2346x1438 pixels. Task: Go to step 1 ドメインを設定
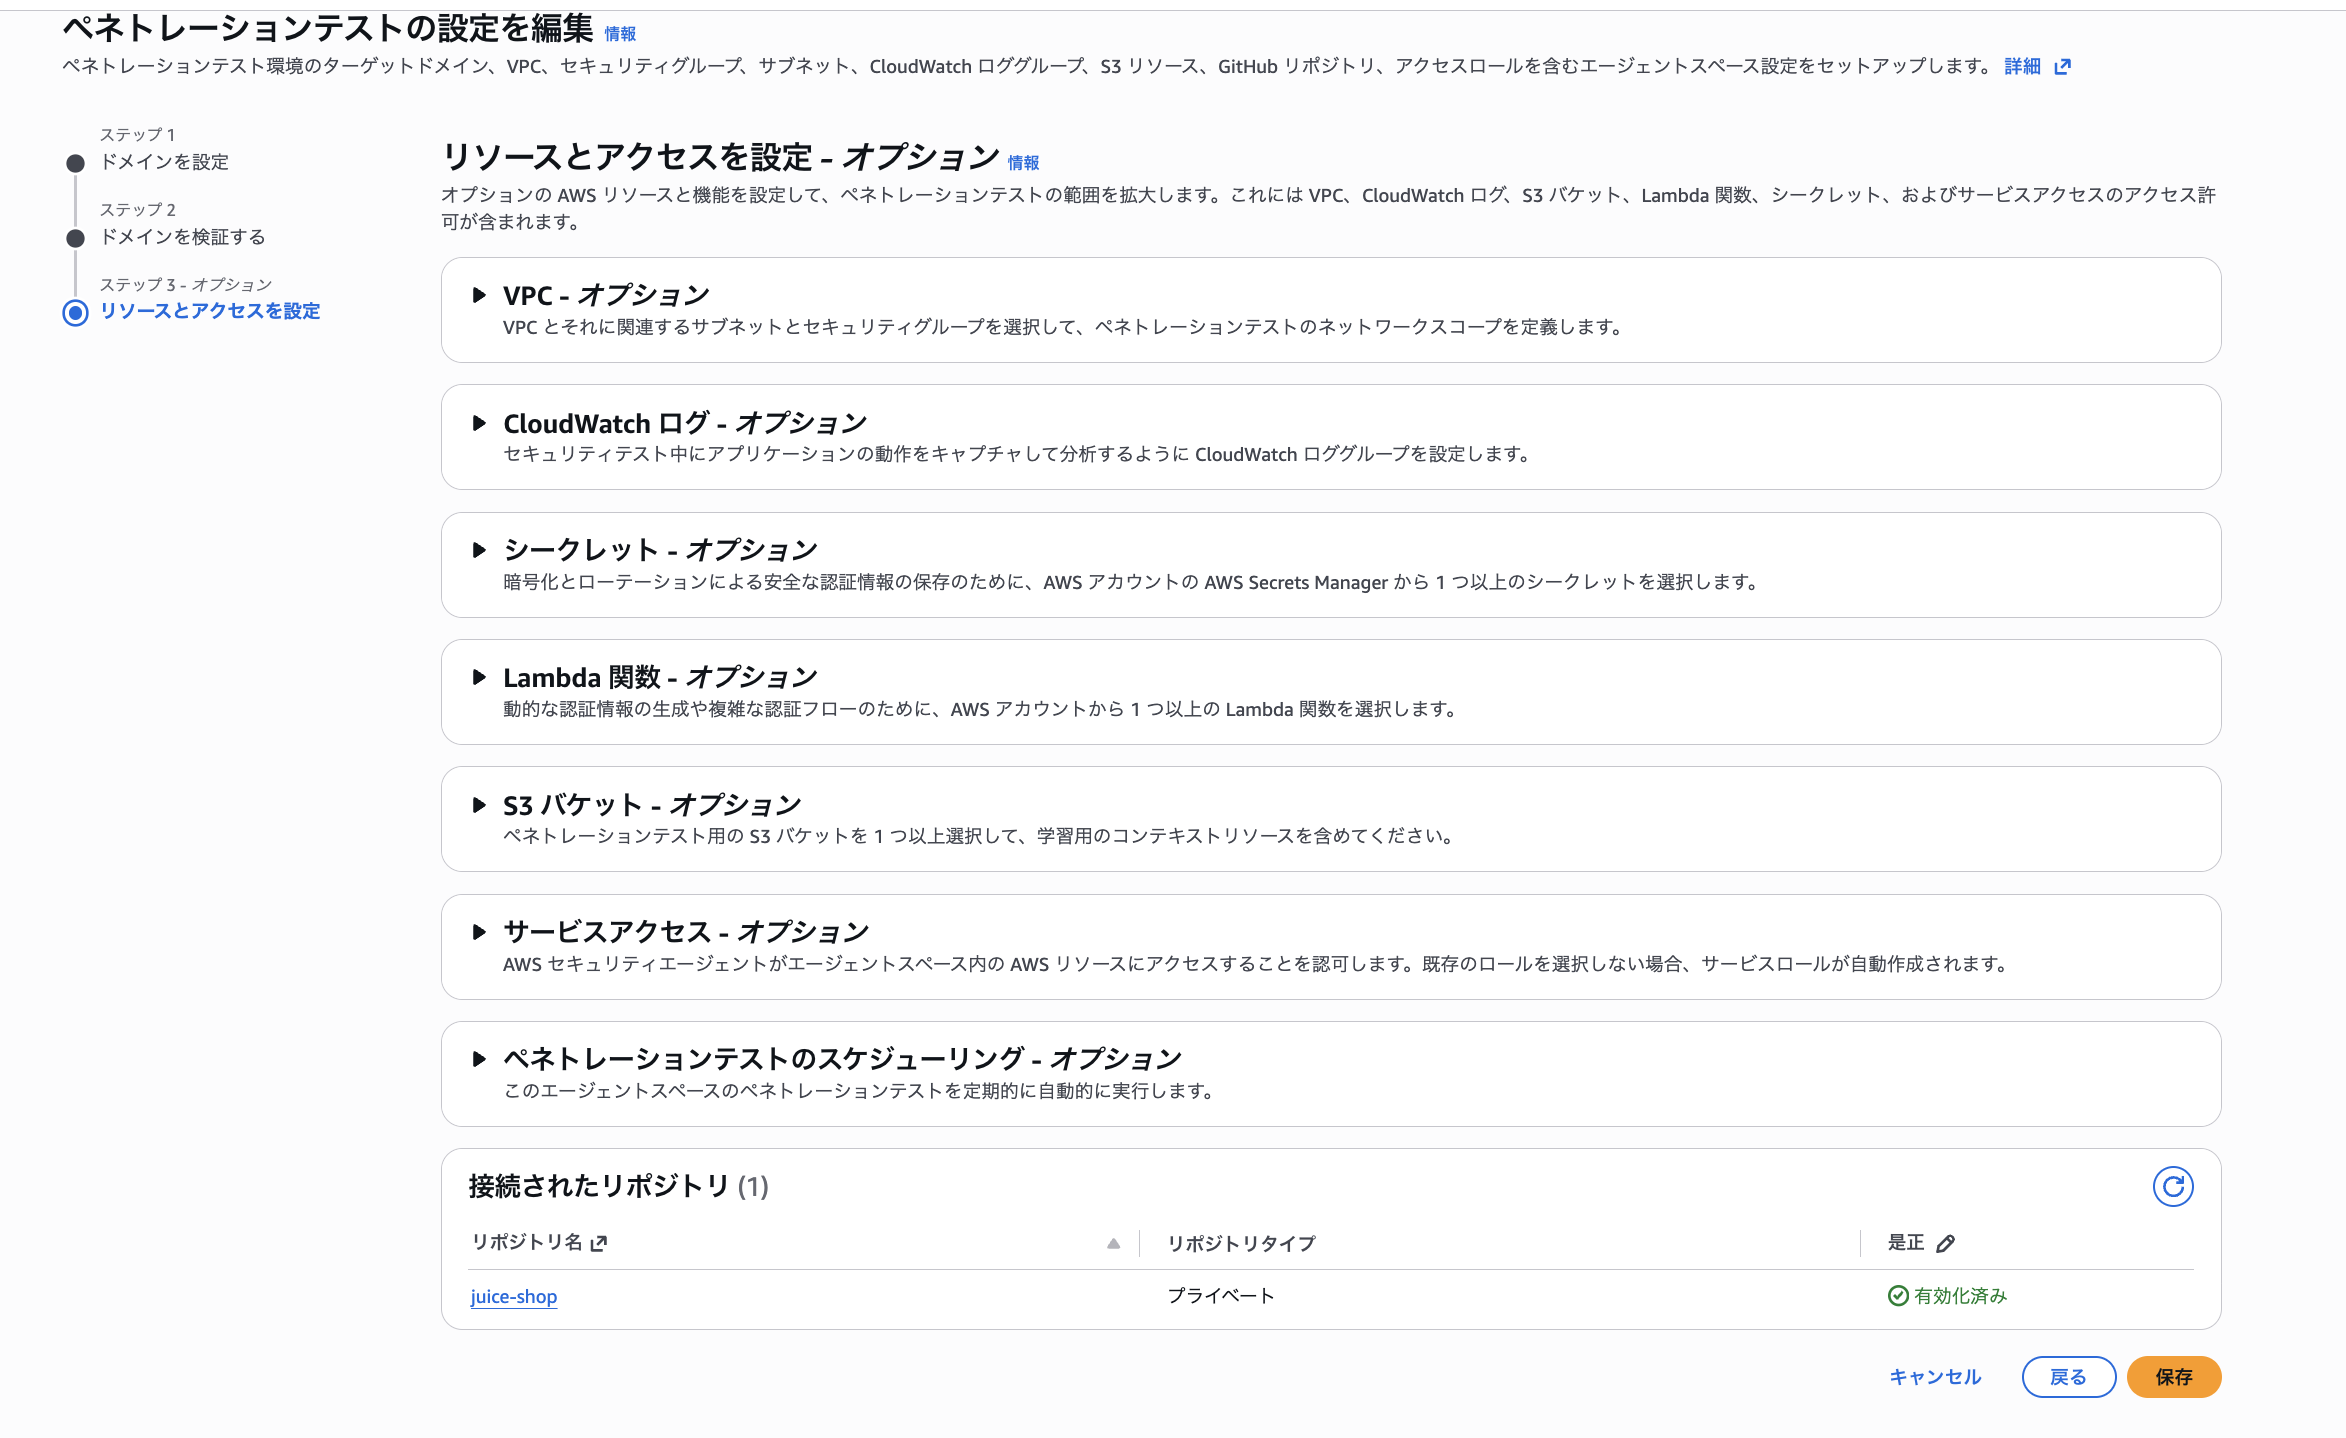pyautogui.click(x=164, y=162)
